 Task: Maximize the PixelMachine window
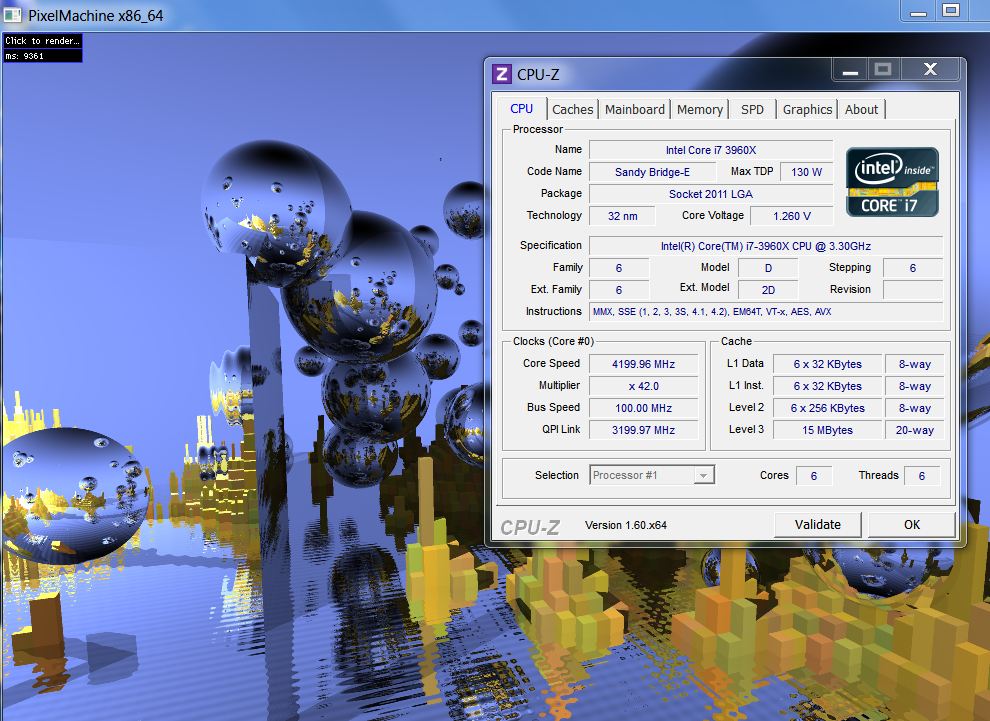[951, 11]
